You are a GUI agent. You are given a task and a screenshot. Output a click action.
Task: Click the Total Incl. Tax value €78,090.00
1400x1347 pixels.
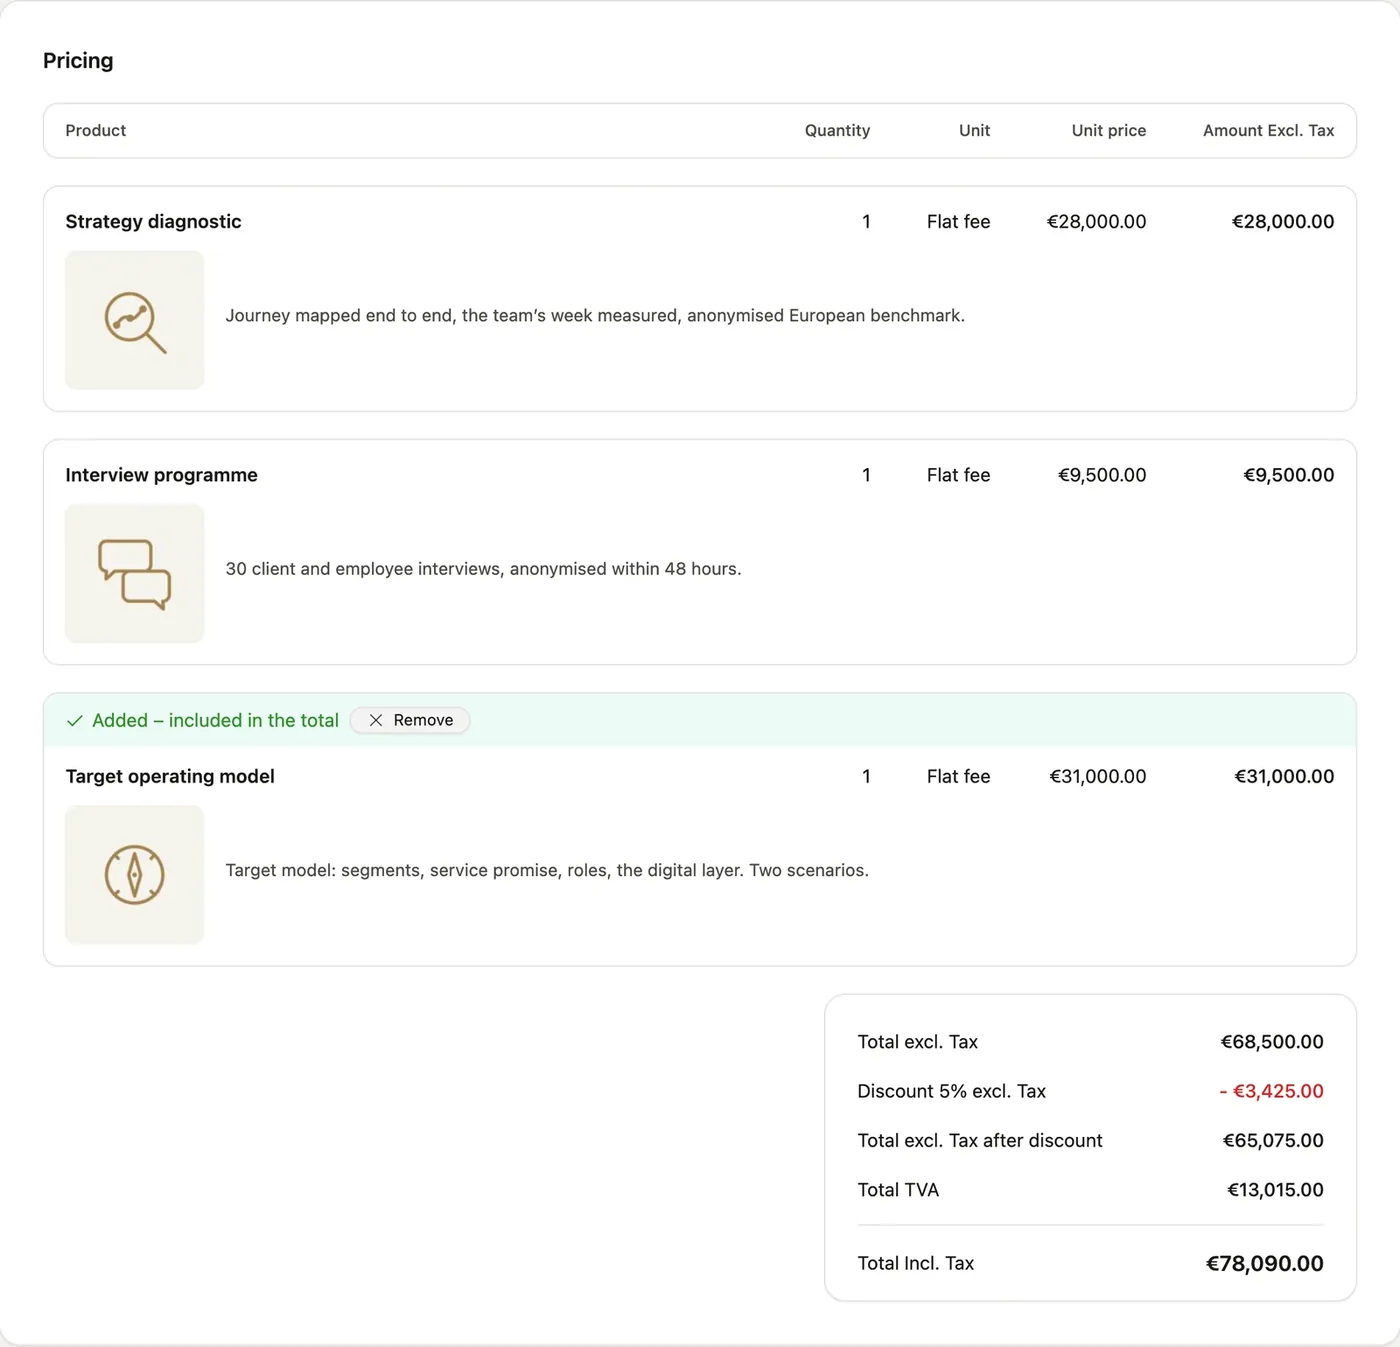pyautogui.click(x=1264, y=1264)
